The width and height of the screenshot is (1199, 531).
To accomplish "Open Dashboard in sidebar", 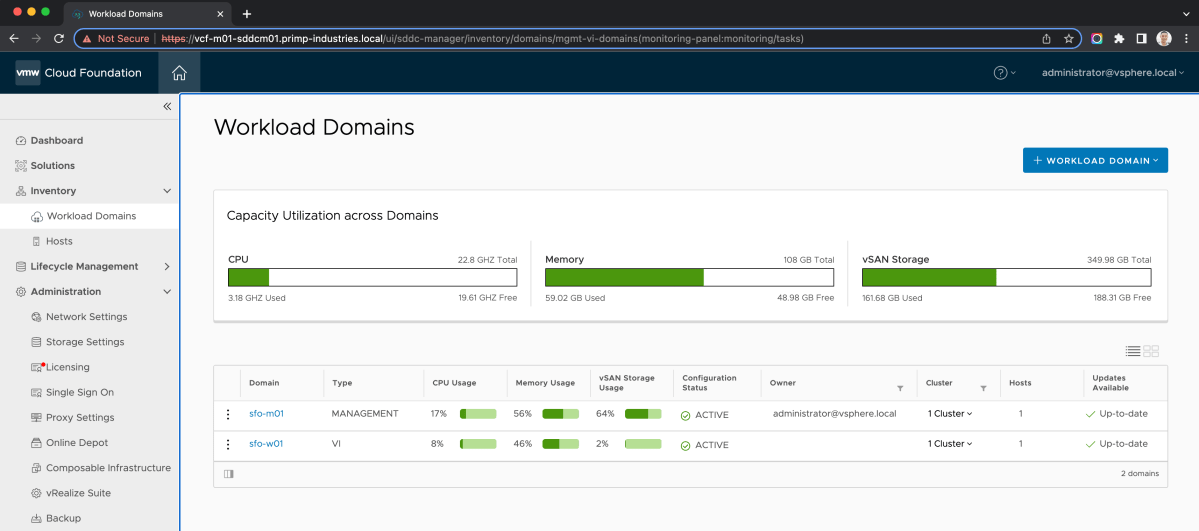I will pyautogui.click(x=57, y=141).
